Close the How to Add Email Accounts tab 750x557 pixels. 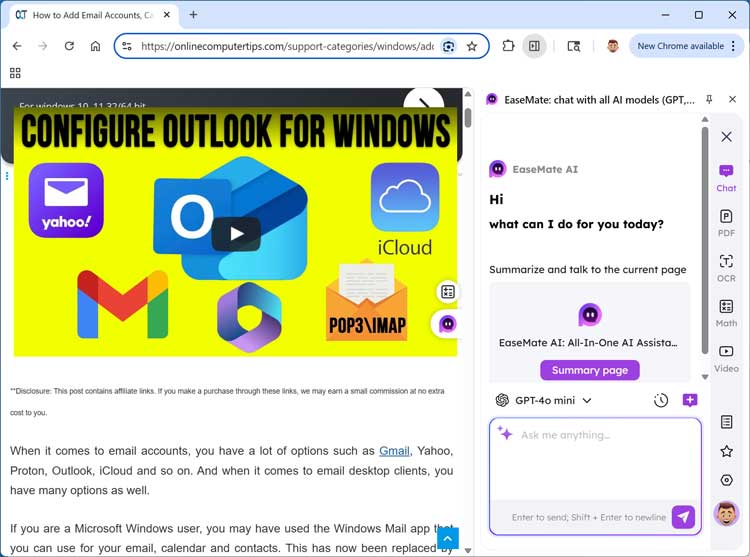(166, 15)
